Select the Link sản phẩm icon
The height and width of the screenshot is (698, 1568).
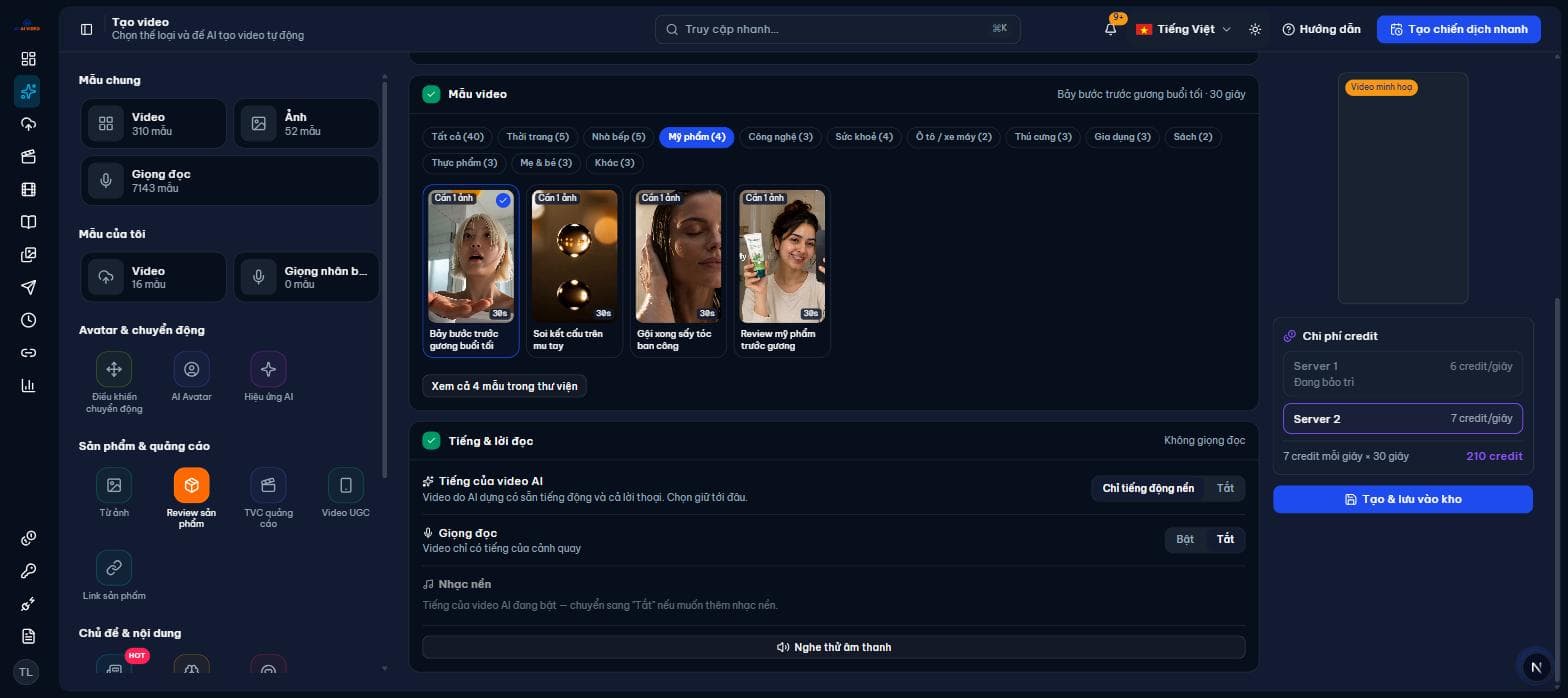click(x=114, y=568)
